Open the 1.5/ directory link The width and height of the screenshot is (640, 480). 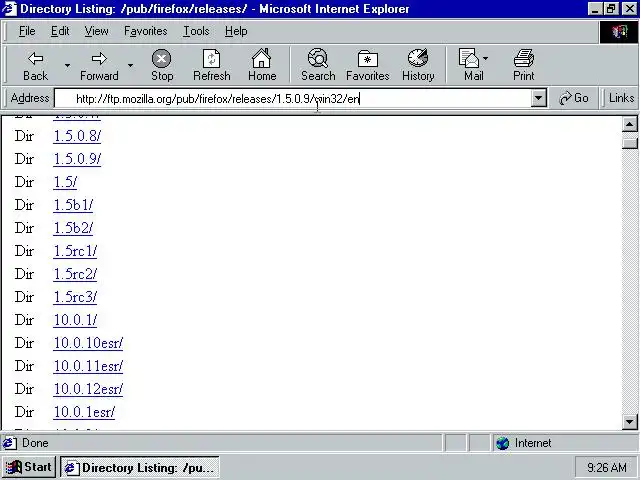(x=65, y=182)
